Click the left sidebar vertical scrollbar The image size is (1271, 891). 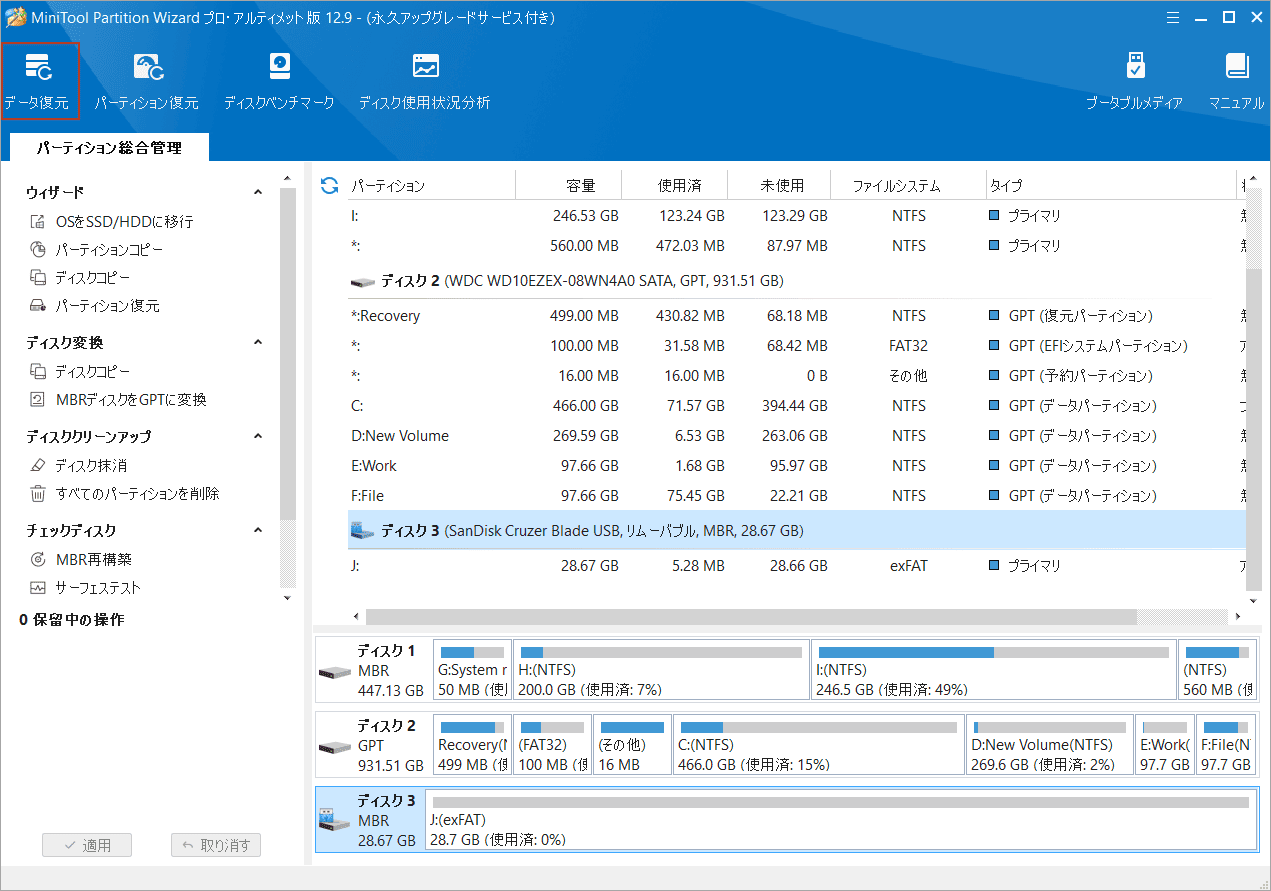pos(288,353)
